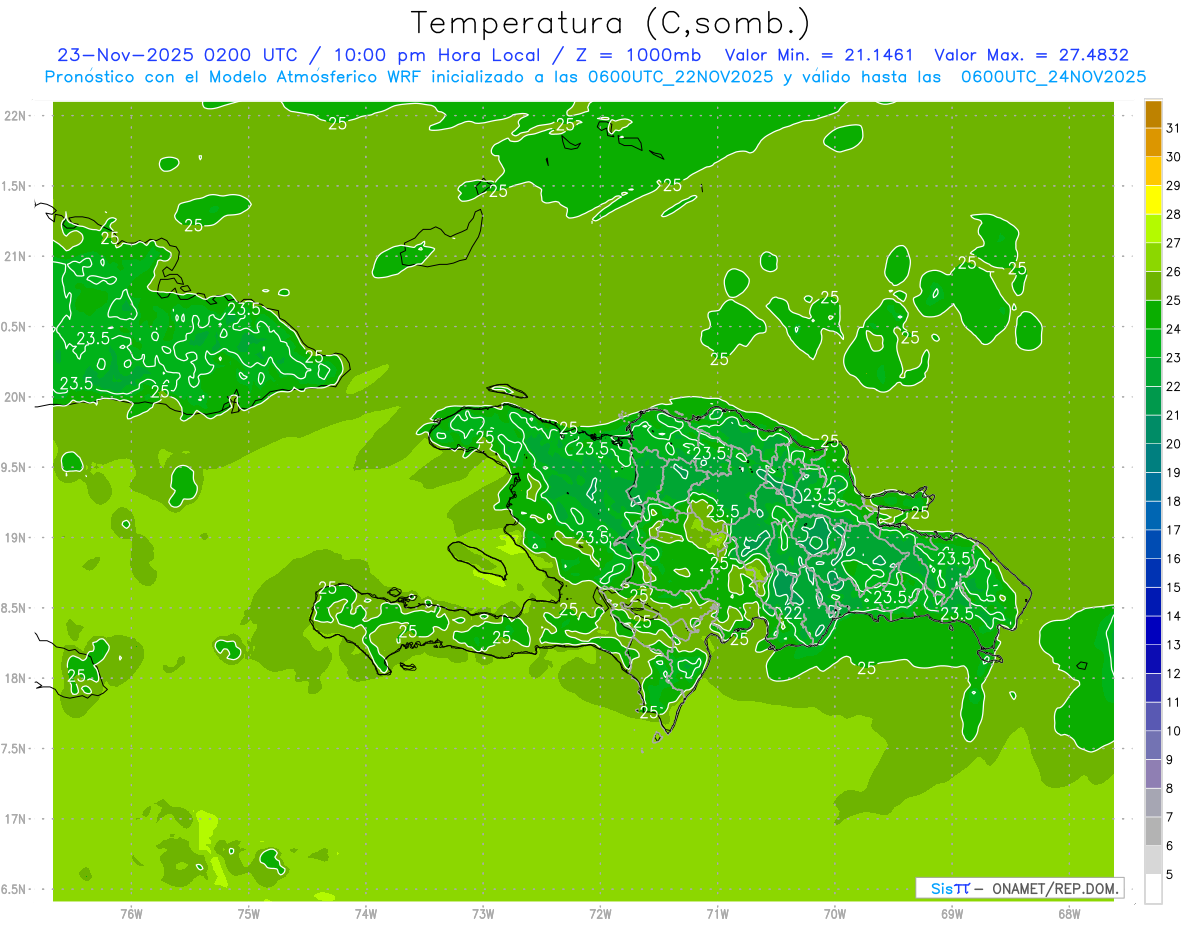Click the "24" value on the color legend
The height and width of the screenshot is (927, 1200).
[x=1173, y=329]
